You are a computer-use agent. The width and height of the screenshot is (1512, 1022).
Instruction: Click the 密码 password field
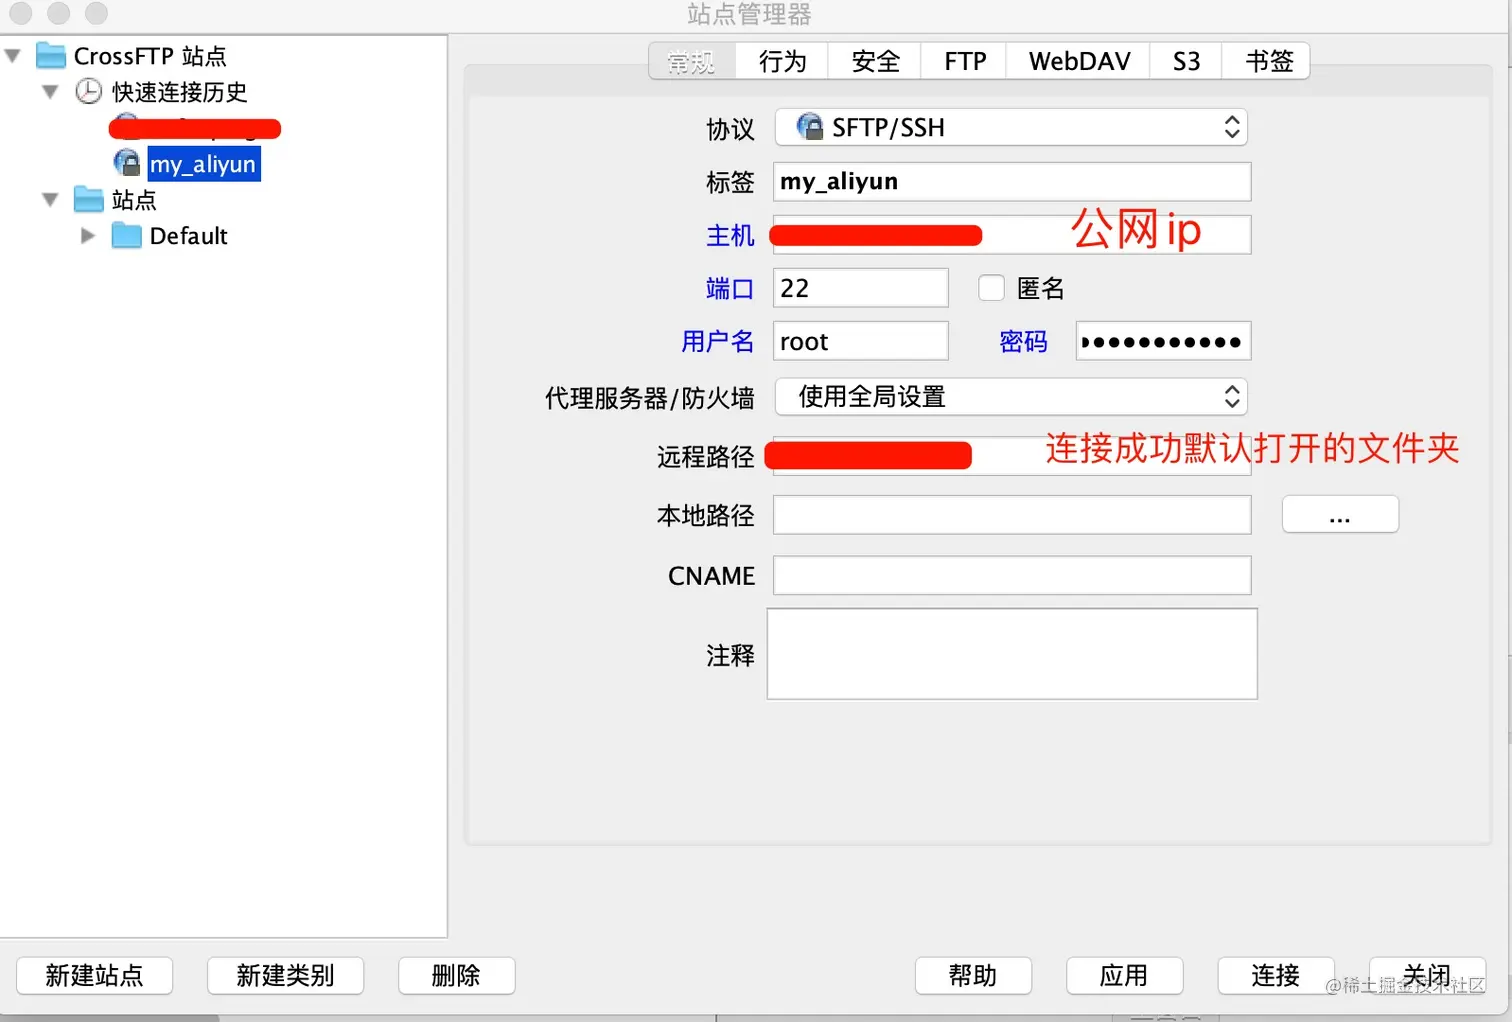click(x=1164, y=341)
